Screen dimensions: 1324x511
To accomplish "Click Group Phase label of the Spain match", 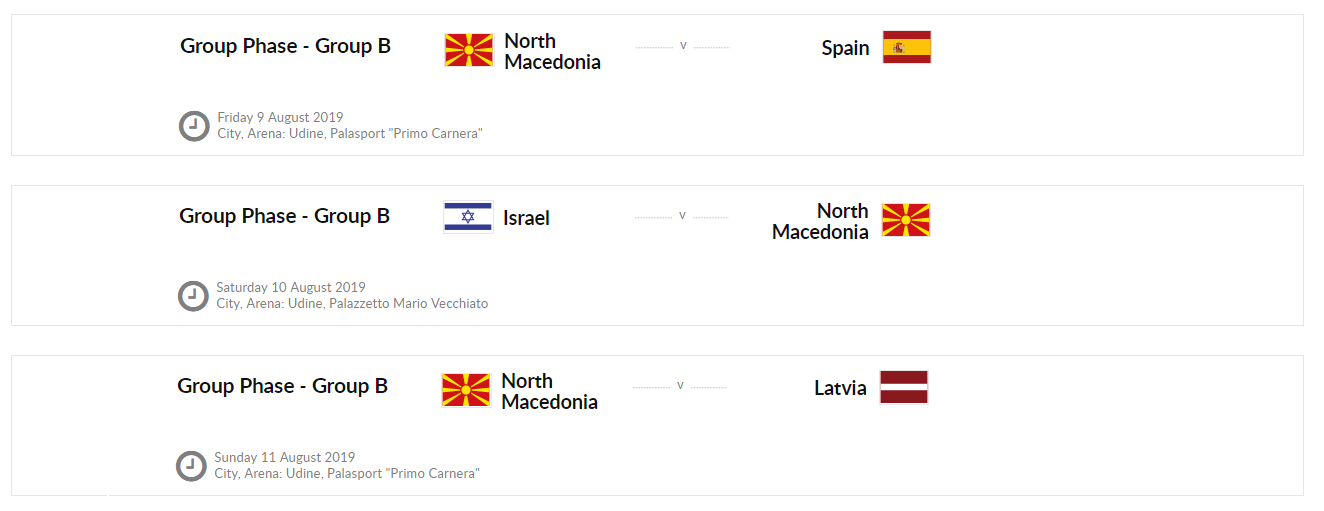I will 285,46.
